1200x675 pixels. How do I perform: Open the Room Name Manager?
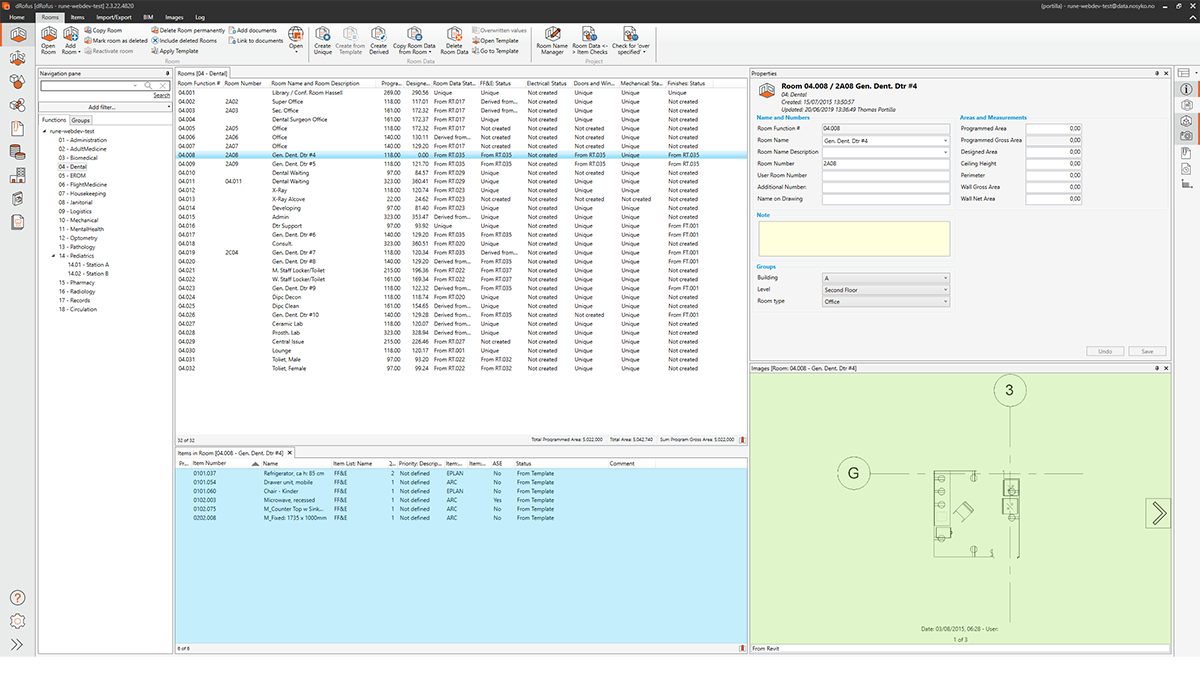551,40
